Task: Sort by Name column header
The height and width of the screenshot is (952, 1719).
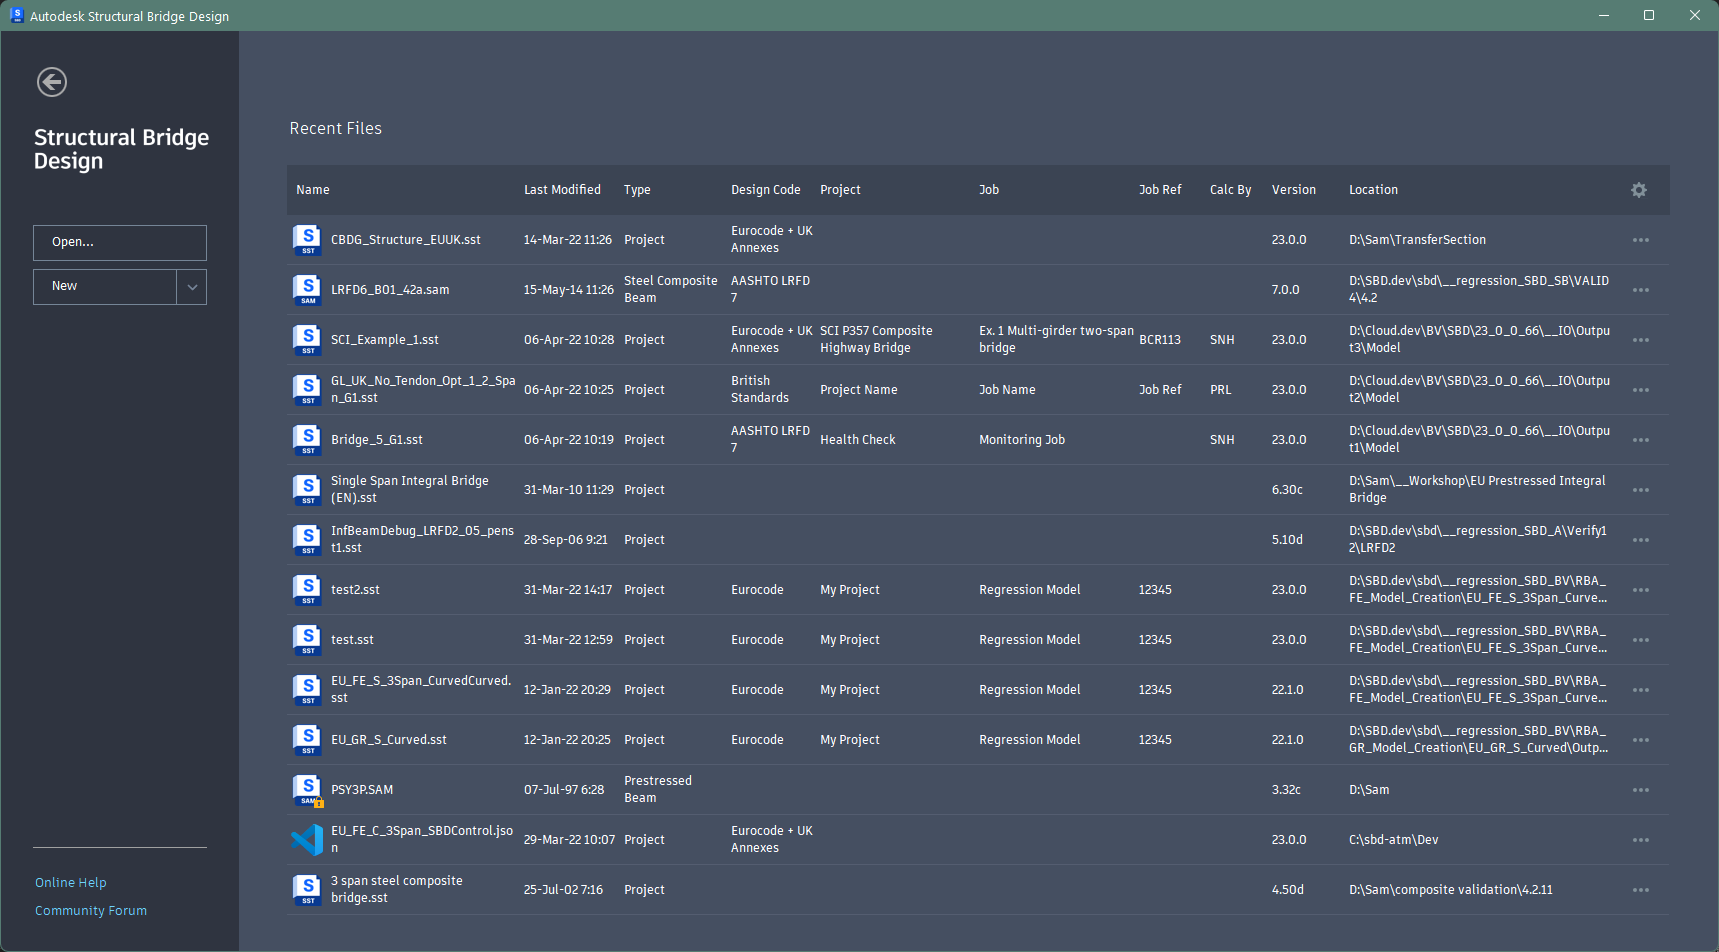Action: [x=313, y=190]
